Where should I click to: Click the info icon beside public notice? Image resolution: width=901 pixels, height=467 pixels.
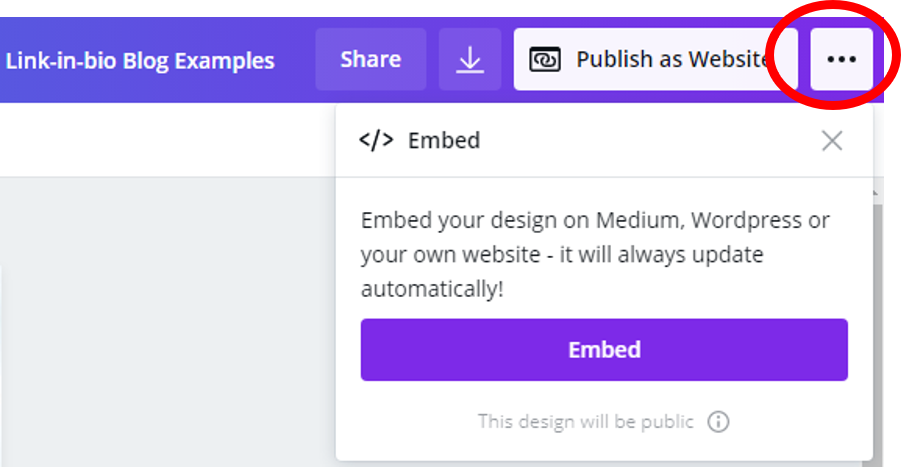point(718,422)
